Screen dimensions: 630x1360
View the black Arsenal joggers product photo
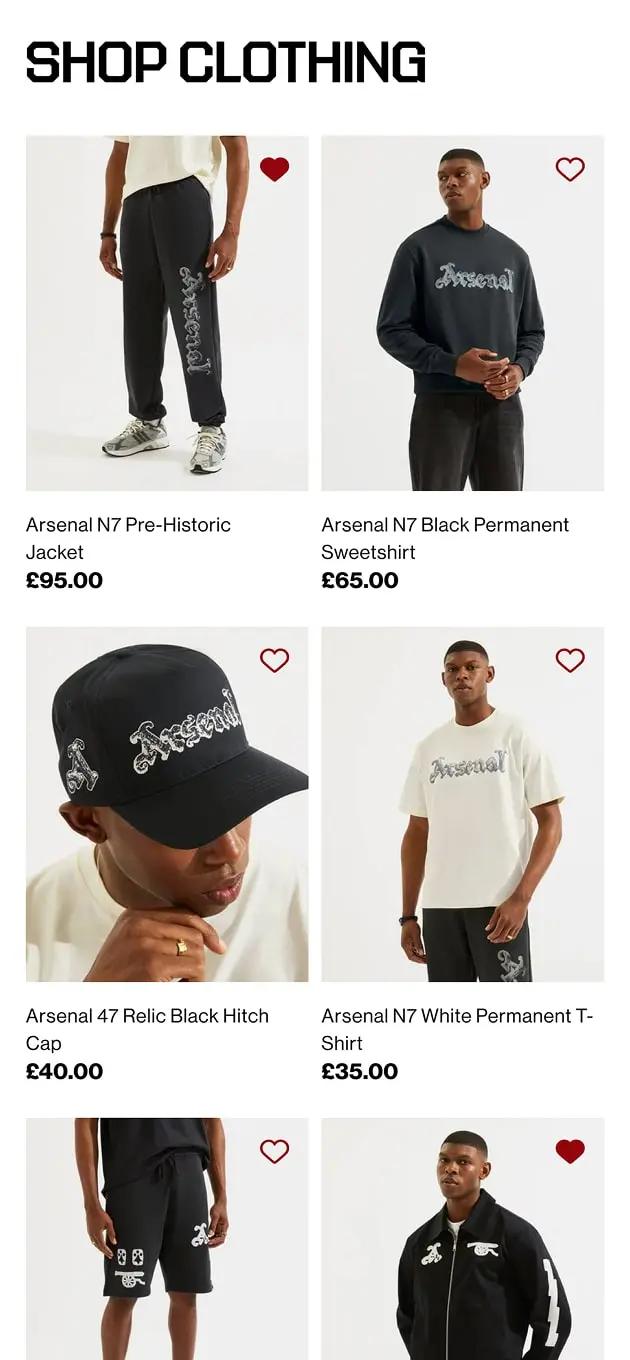167,313
